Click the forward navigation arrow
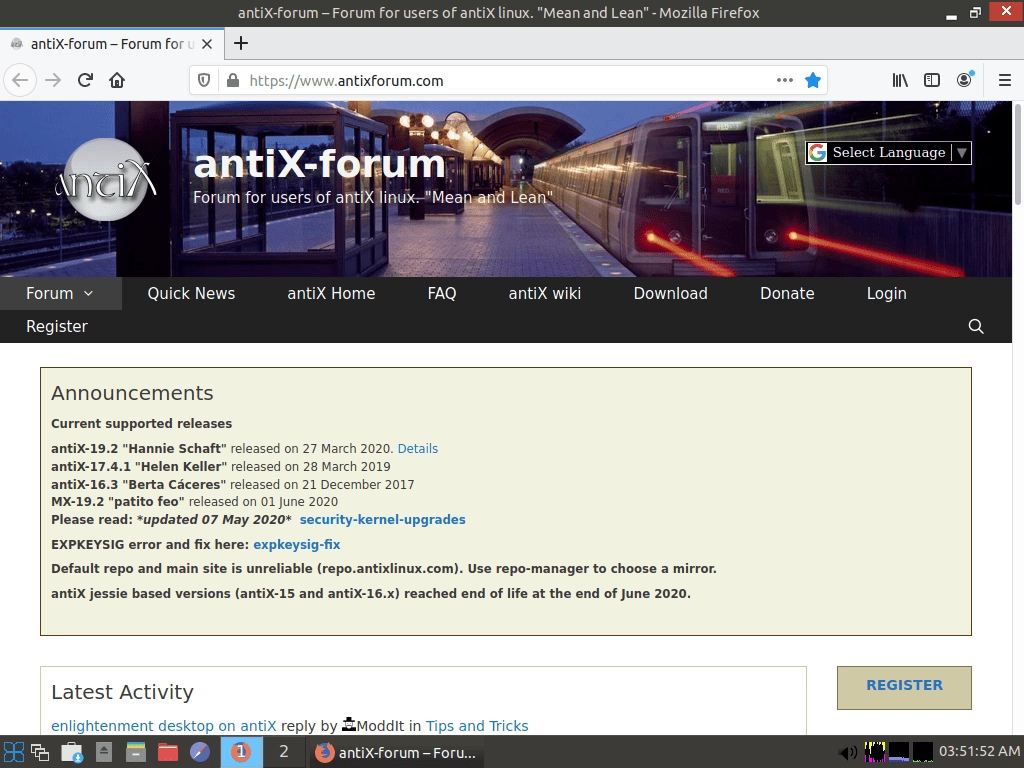 click(53, 80)
